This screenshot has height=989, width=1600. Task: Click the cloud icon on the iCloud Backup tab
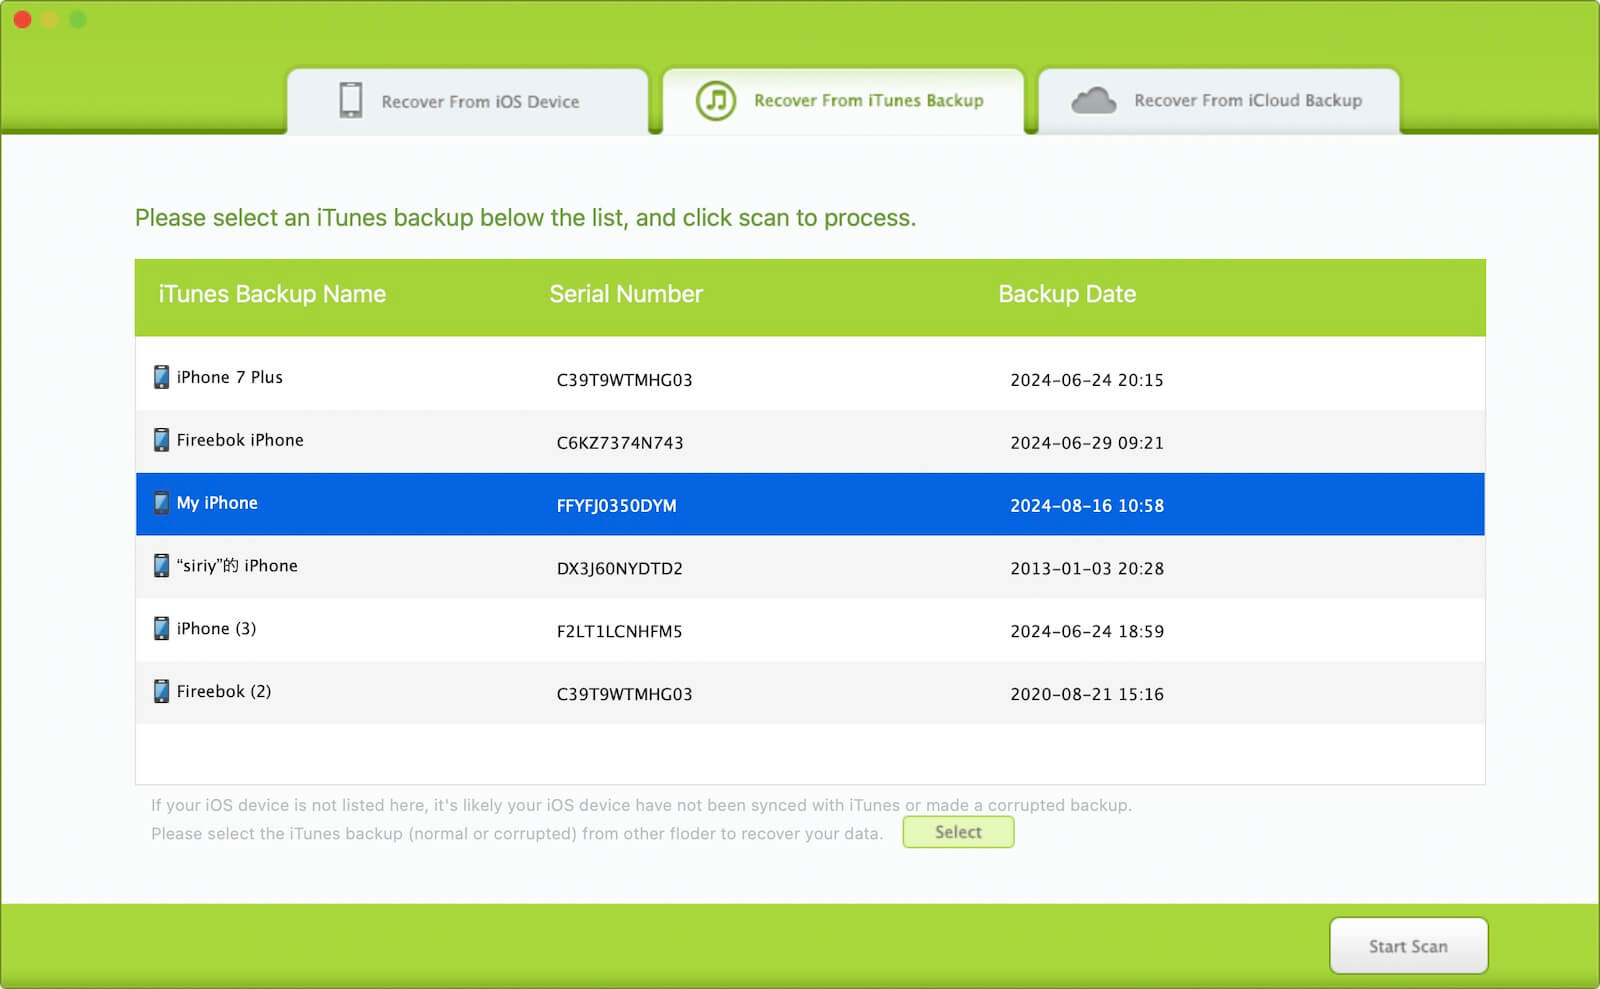click(1094, 100)
